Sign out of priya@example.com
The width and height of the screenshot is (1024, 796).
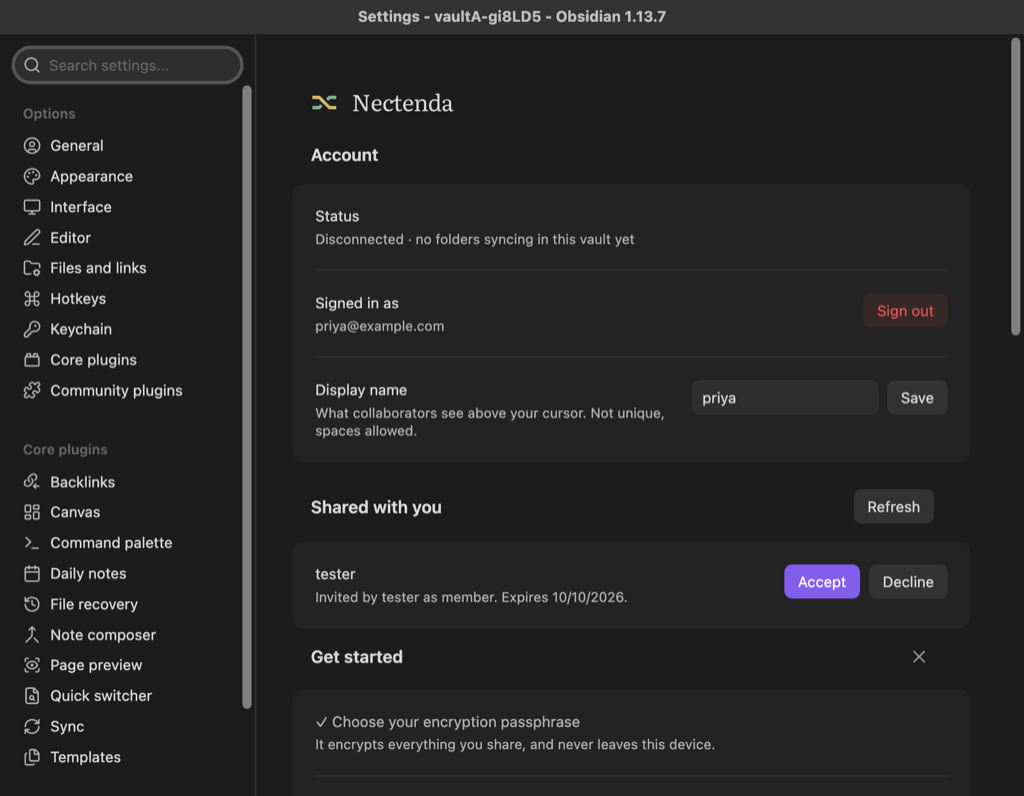905,311
